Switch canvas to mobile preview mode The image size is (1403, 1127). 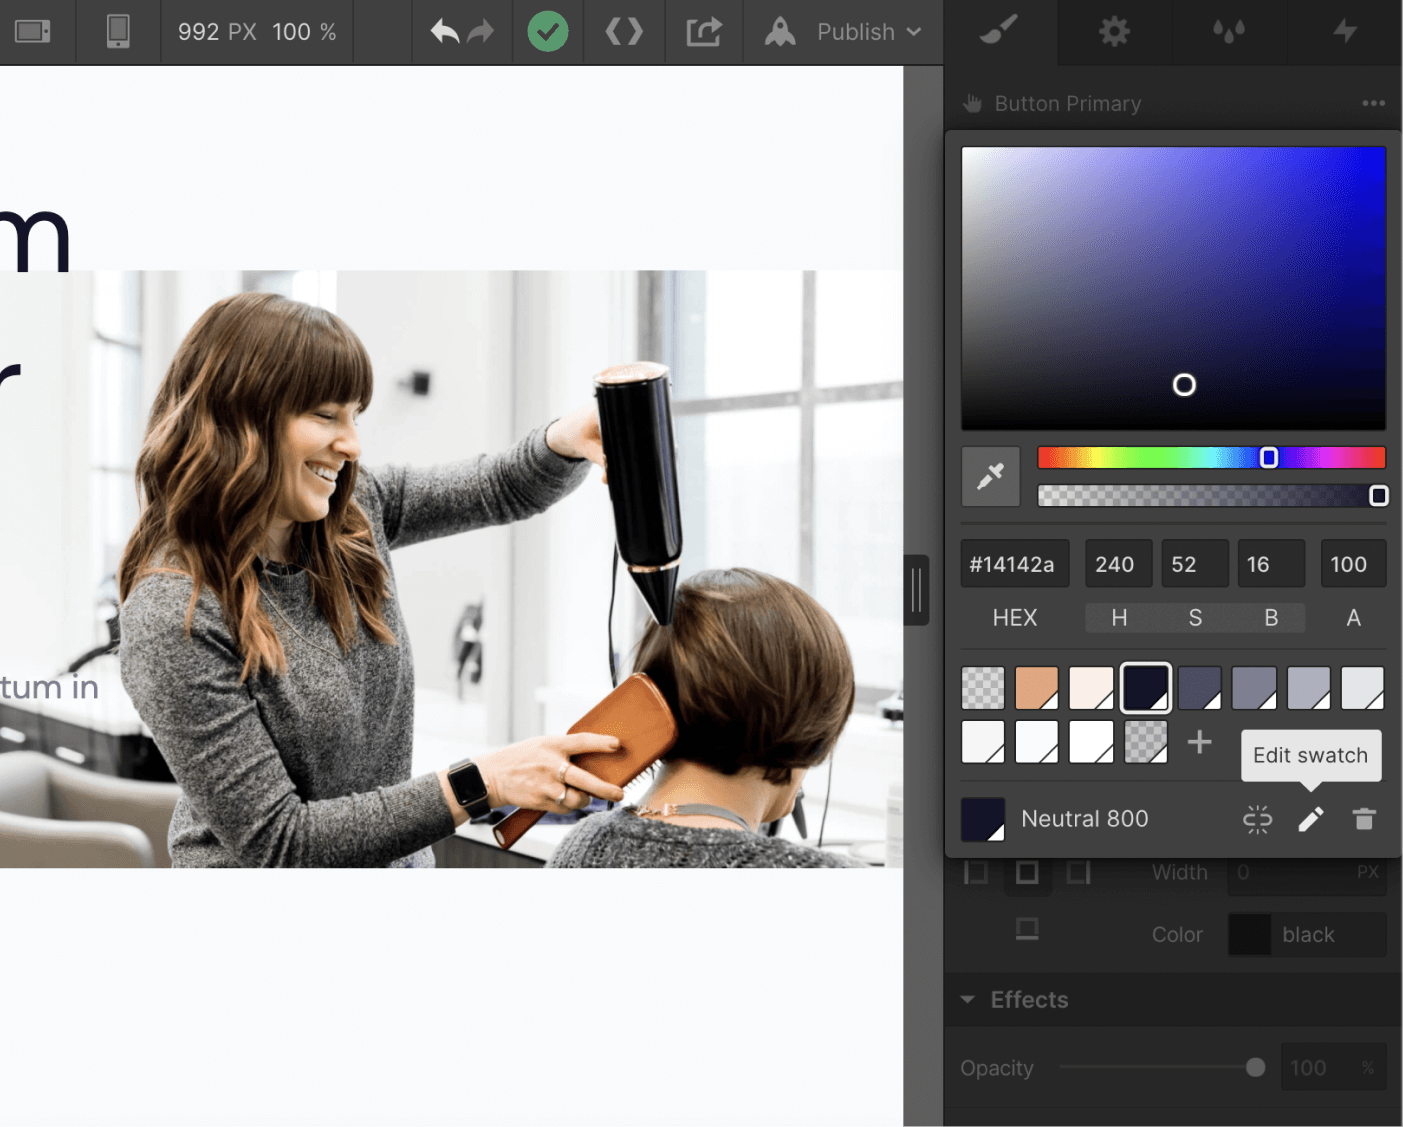pos(117,31)
